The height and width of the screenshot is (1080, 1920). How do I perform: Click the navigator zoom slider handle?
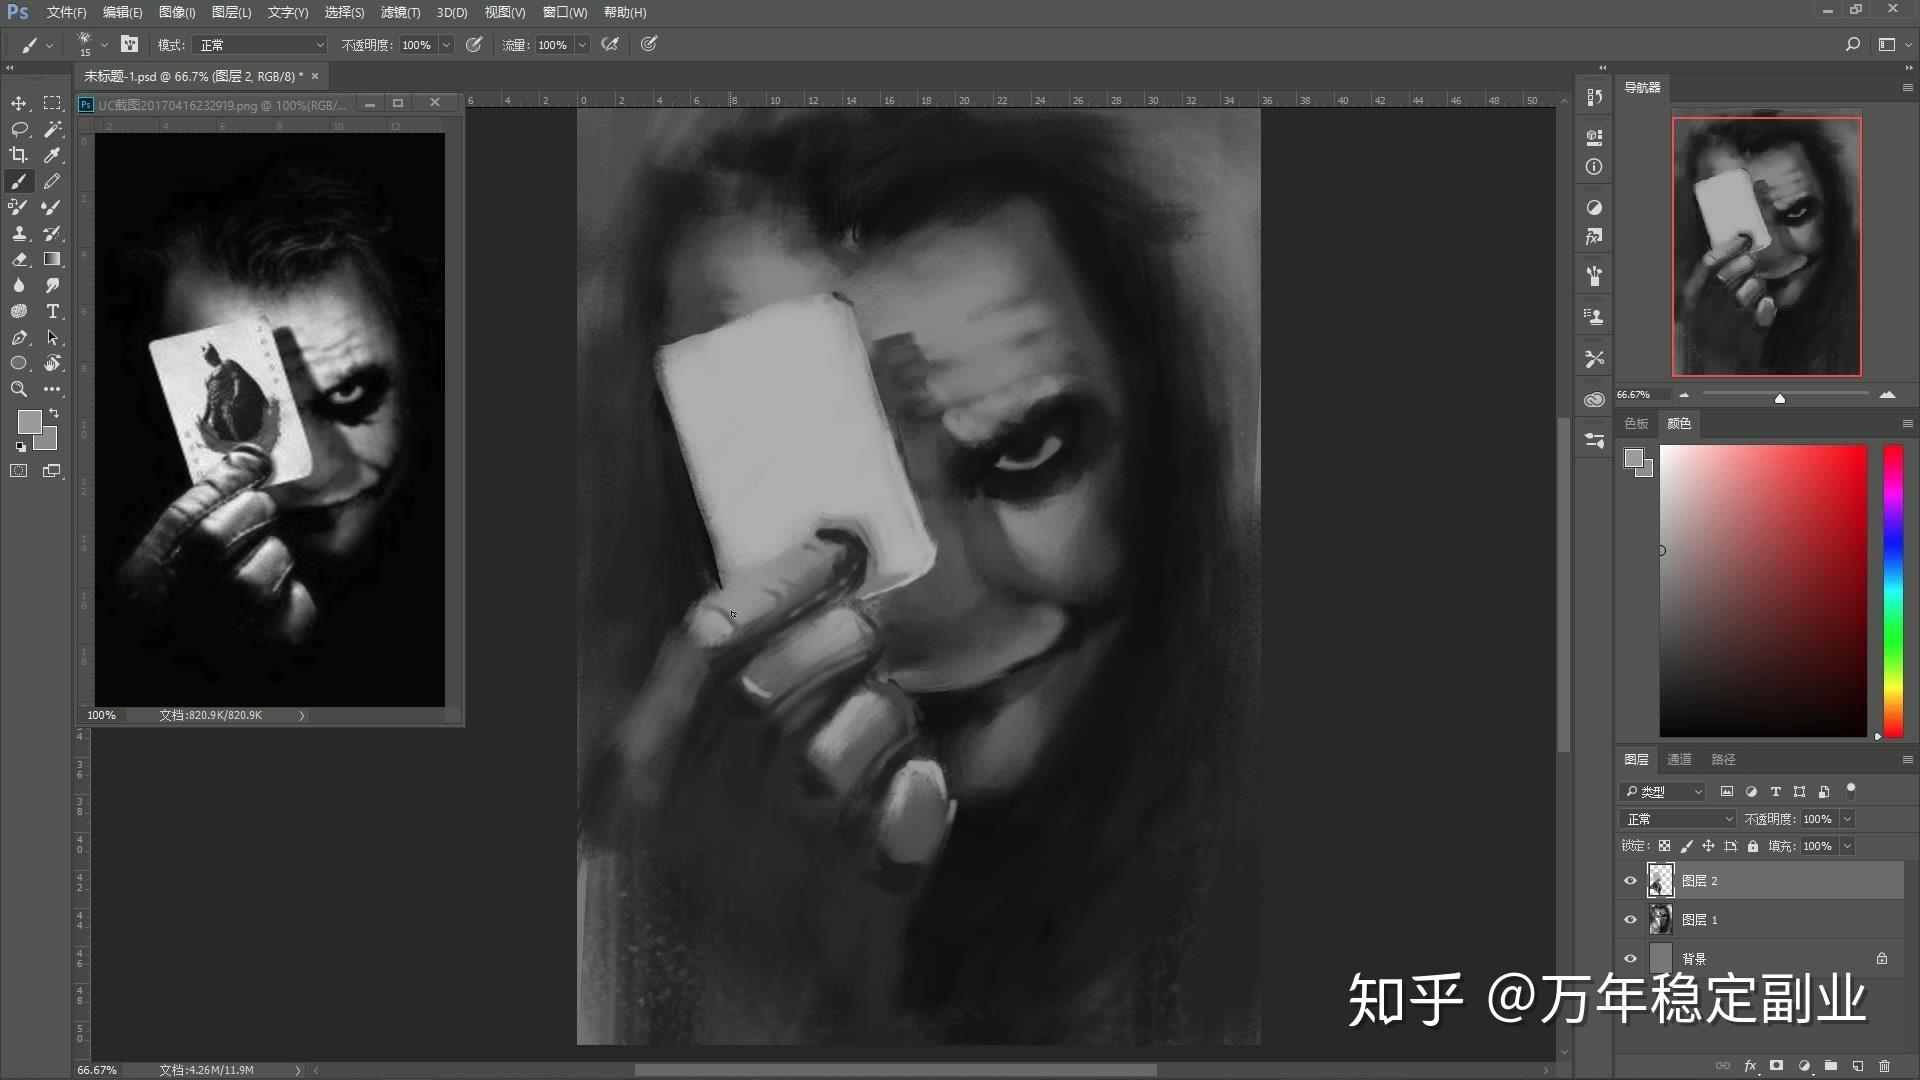coord(1780,398)
